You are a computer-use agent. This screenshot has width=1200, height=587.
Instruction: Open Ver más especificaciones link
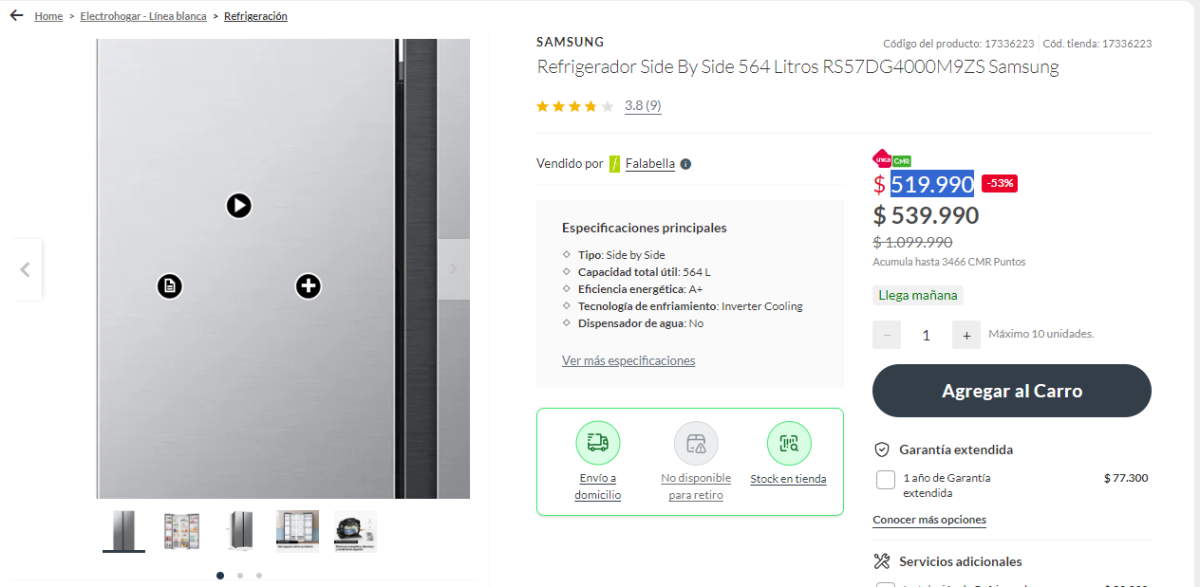point(628,360)
